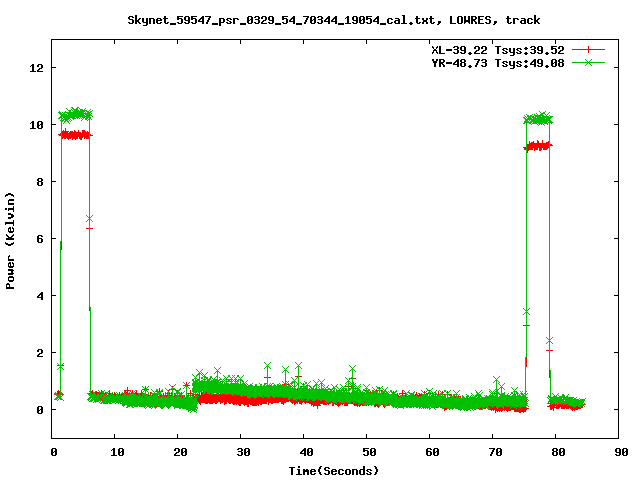Click the green calibration plateau near 3 seconds

tap(76, 115)
